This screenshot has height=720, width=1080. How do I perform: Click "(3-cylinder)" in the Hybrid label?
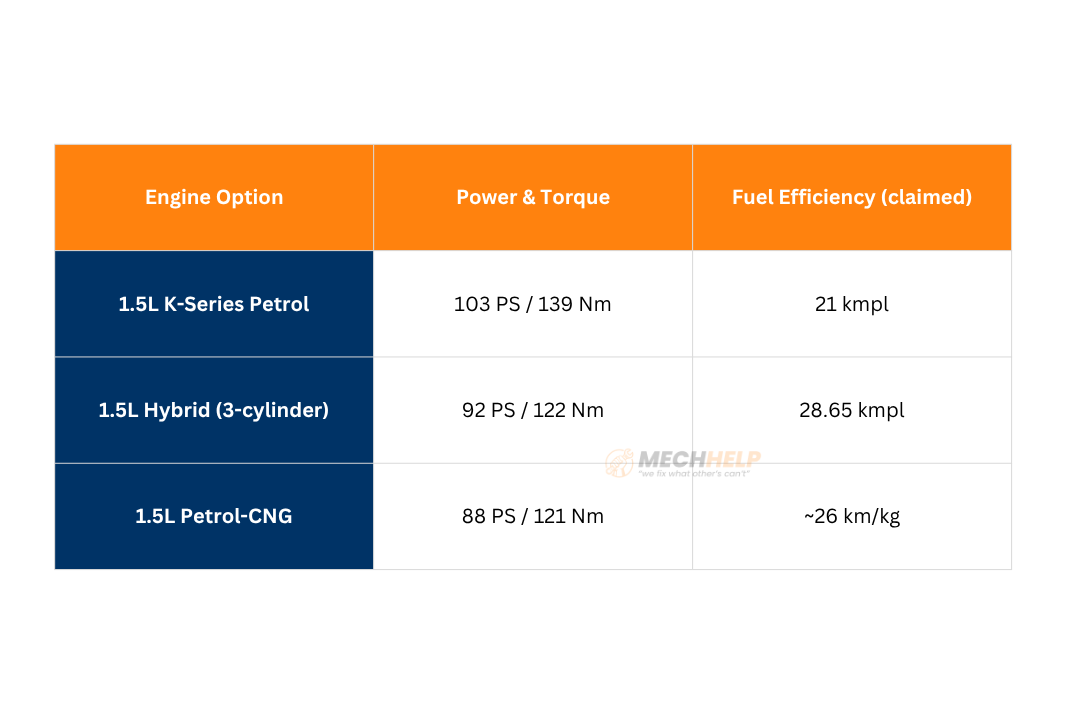[x=272, y=410]
